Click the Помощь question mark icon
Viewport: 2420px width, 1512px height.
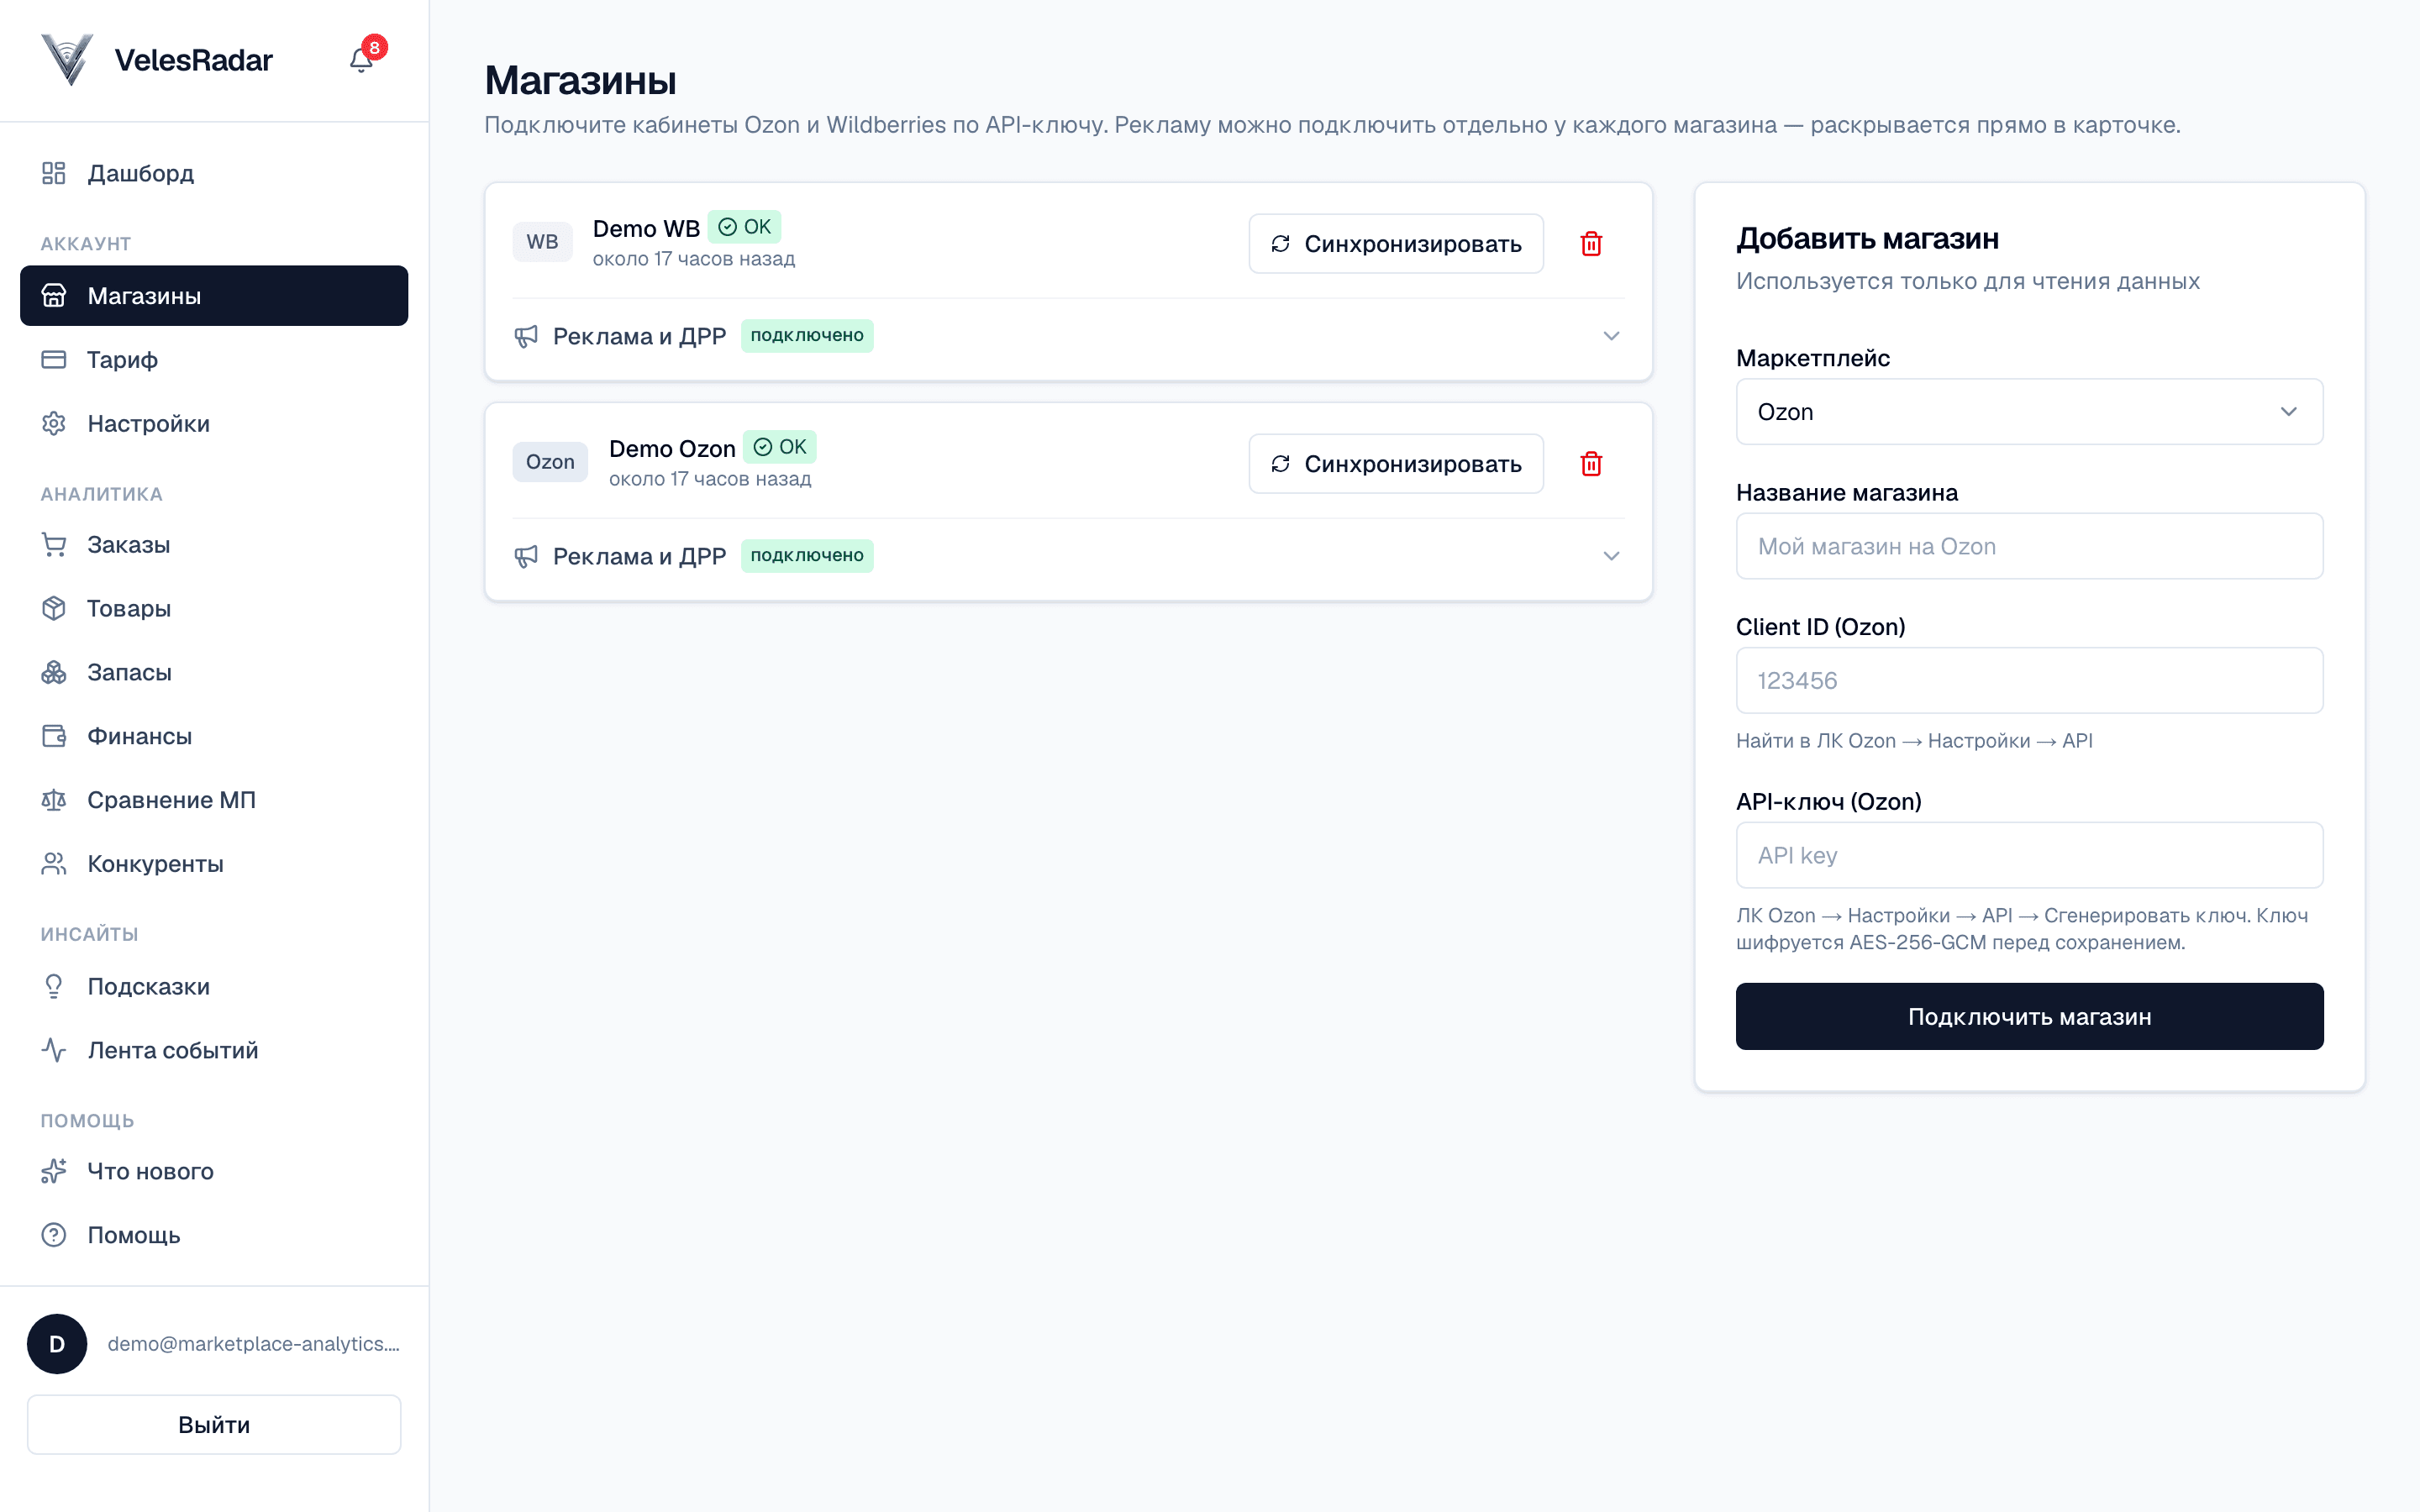click(x=54, y=1235)
